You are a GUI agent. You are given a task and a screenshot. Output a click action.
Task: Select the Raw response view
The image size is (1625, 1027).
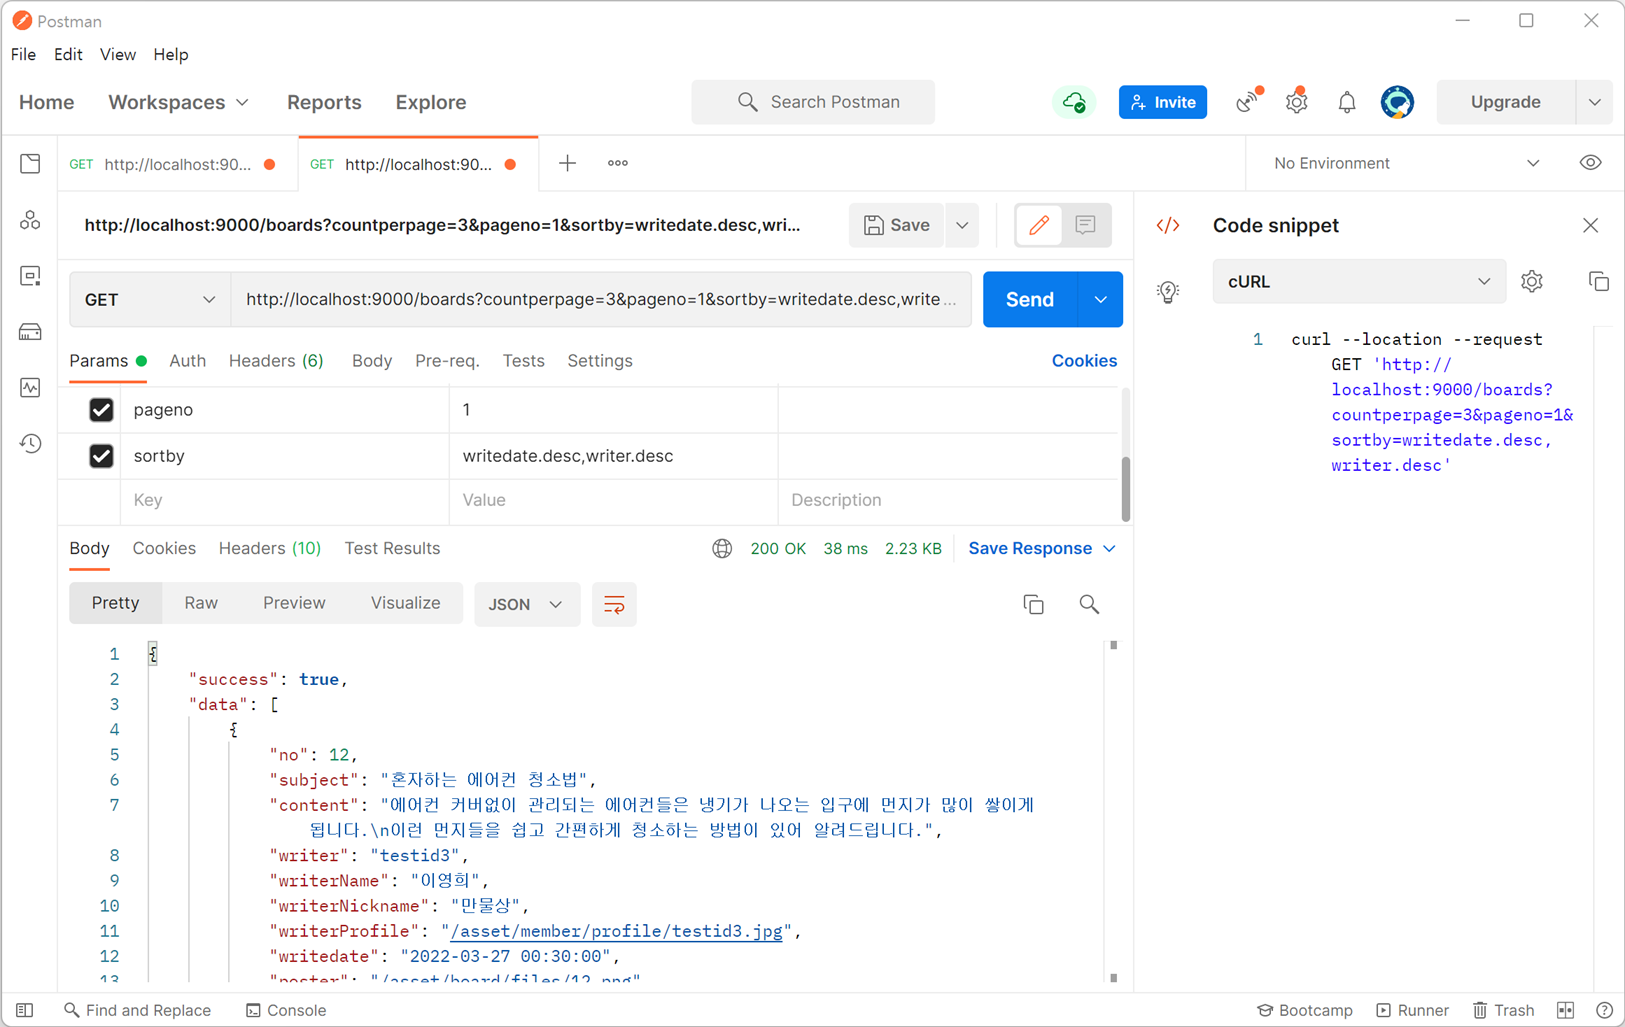pos(201,603)
